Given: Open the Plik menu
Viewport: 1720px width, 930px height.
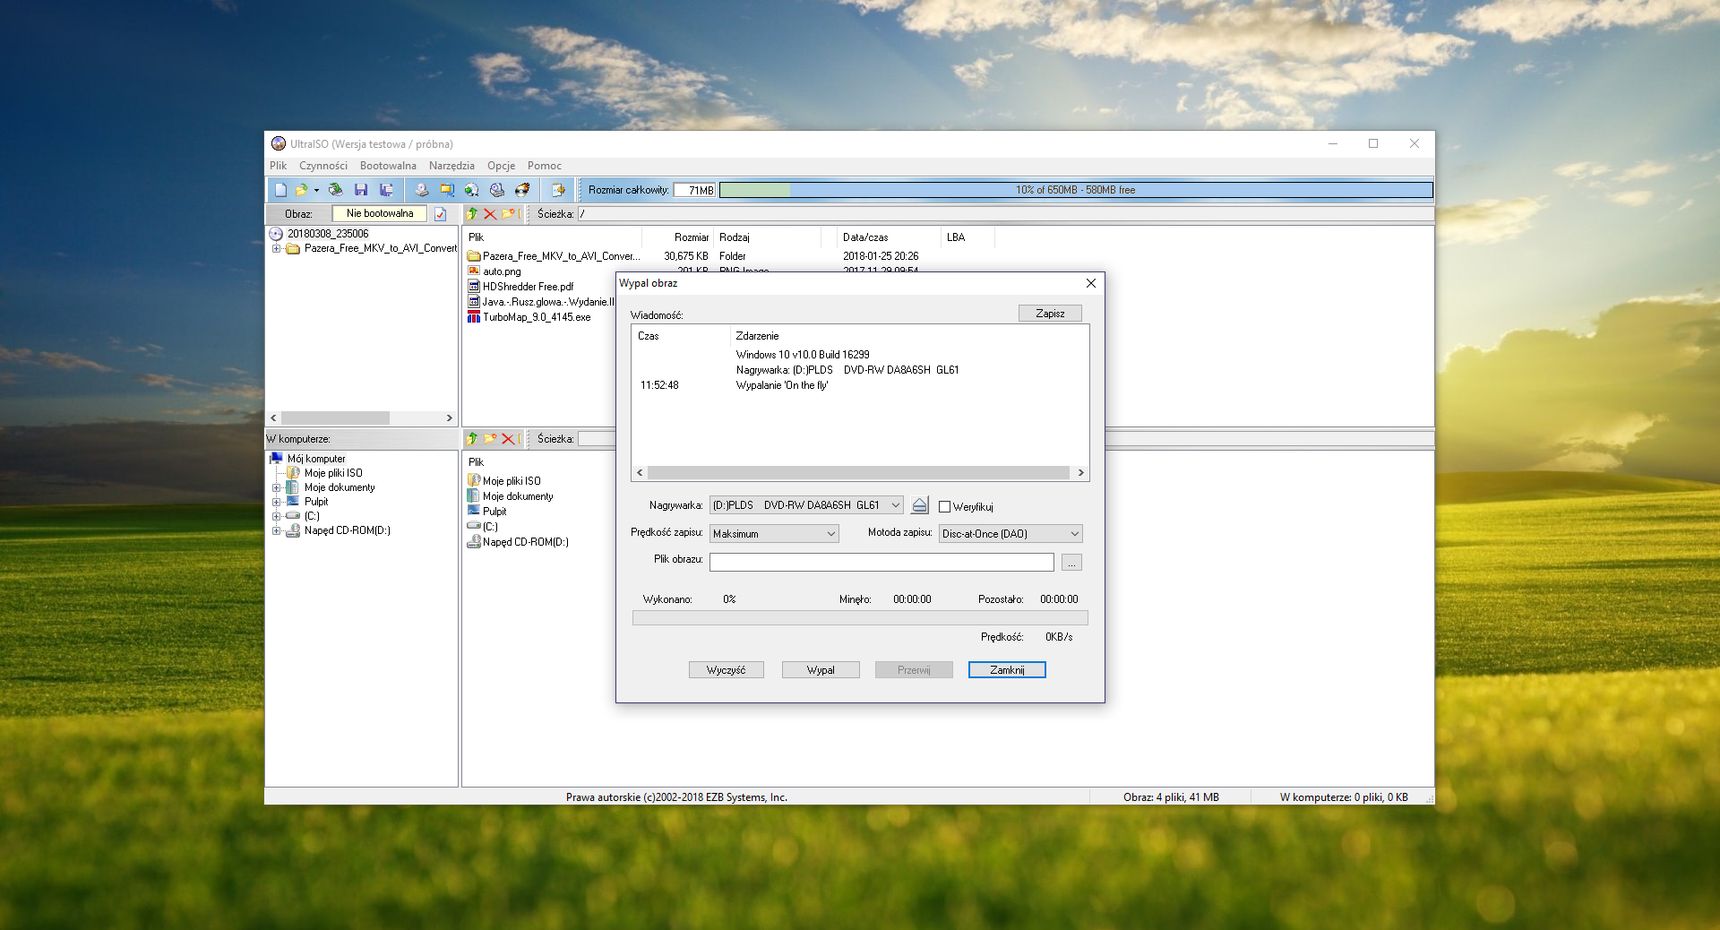Looking at the screenshot, I should point(278,166).
